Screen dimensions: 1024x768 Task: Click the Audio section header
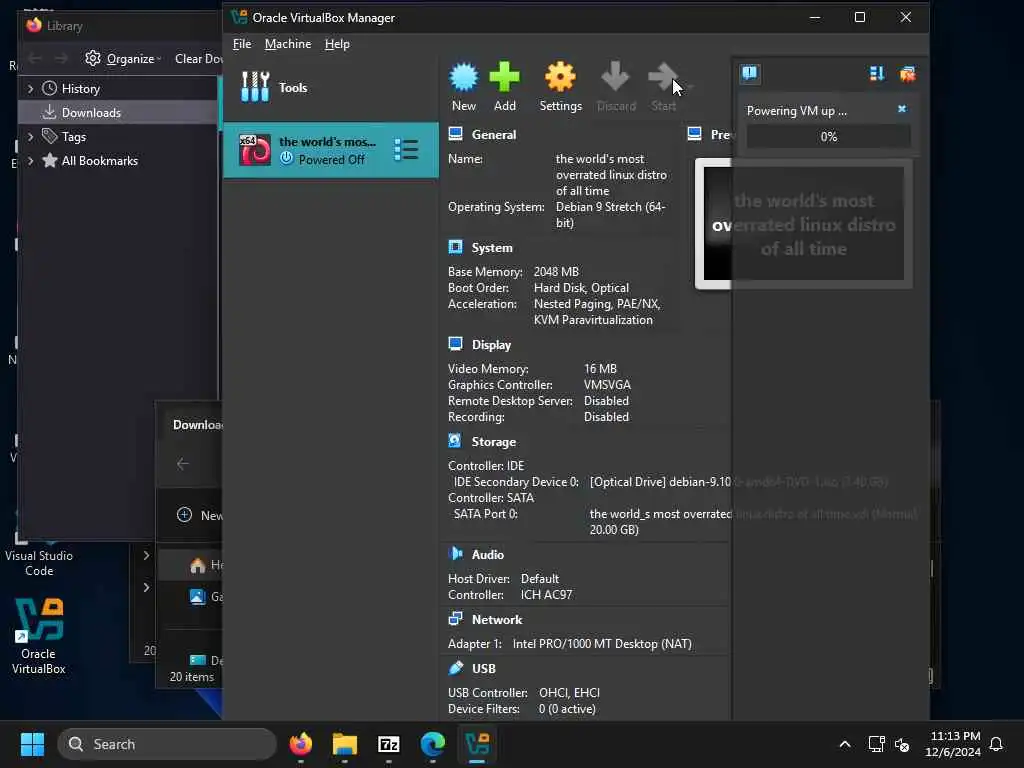pyautogui.click(x=488, y=554)
